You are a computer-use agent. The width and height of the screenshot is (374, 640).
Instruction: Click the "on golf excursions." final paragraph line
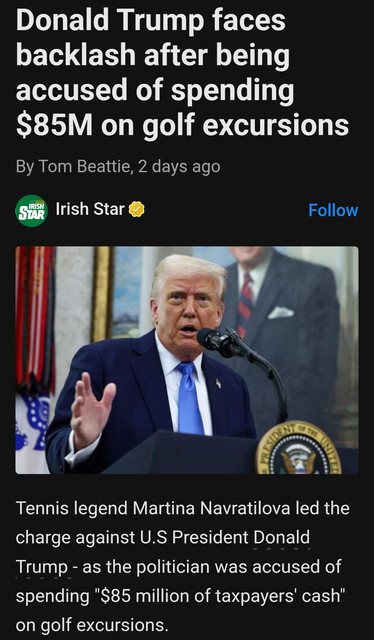pos(92,626)
